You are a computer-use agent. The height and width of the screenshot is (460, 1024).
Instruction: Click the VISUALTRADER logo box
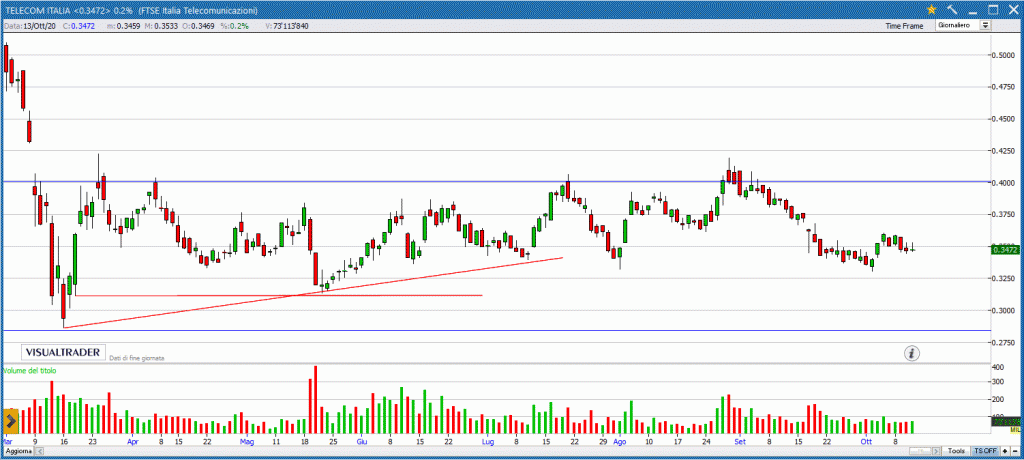coord(63,352)
